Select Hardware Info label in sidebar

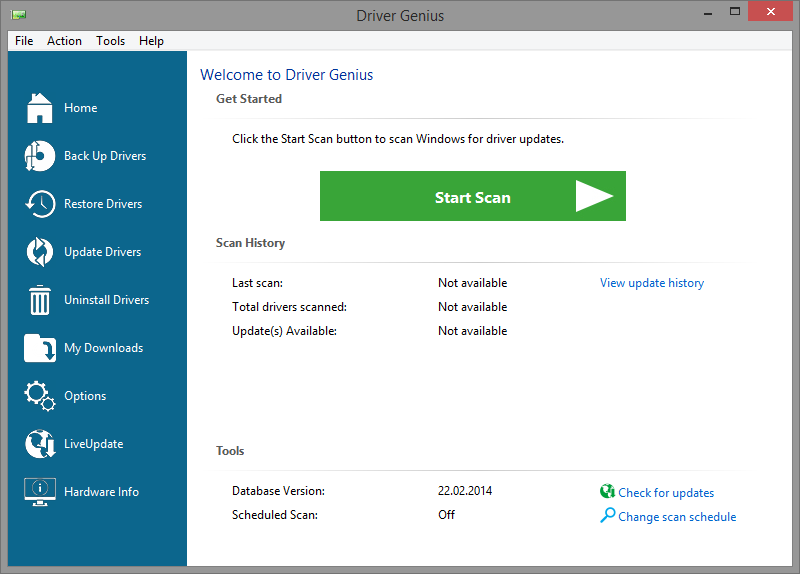(x=102, y=492)
